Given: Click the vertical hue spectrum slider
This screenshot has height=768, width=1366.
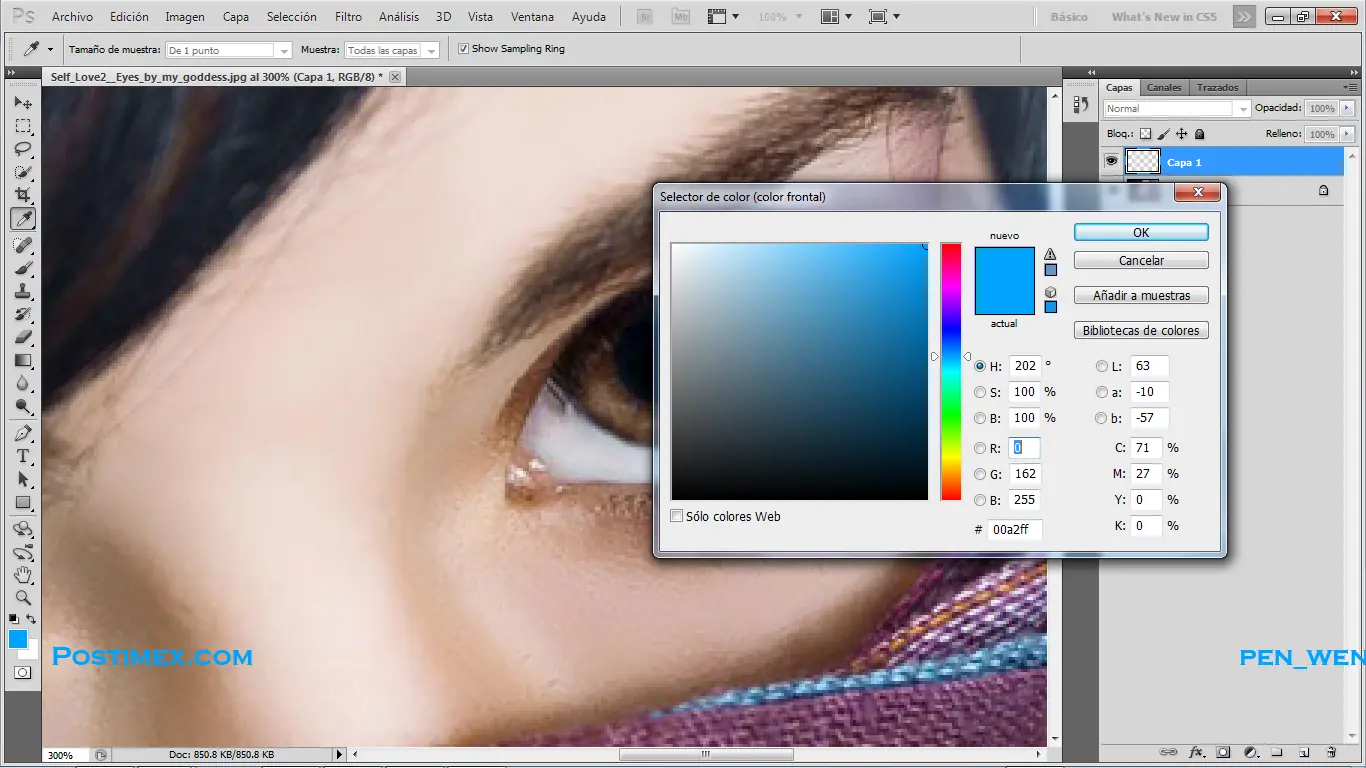Looking at the screenshot, I should (950, 371).
